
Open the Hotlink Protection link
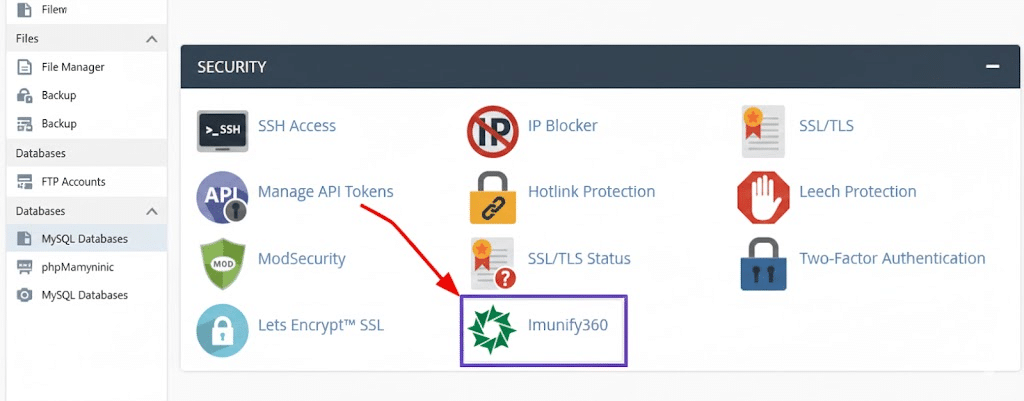tap(592, 191)
